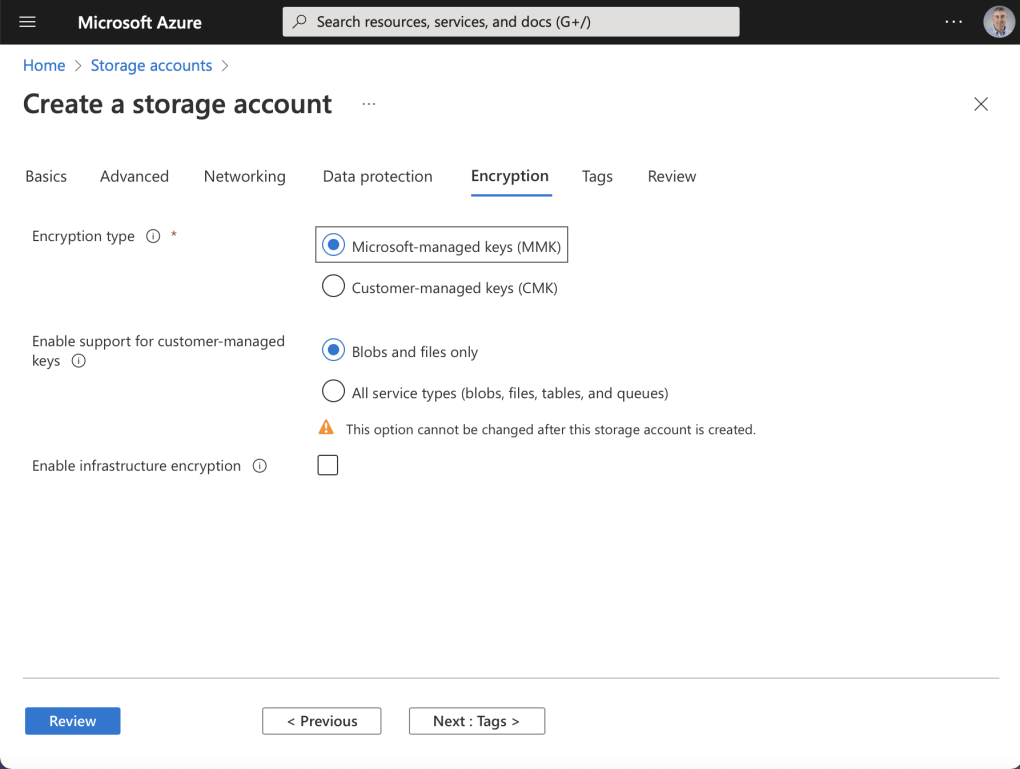This screenshot has height=769, width=1020.
Task: Click the ellipsis next to page title
Action: [369, 104]
